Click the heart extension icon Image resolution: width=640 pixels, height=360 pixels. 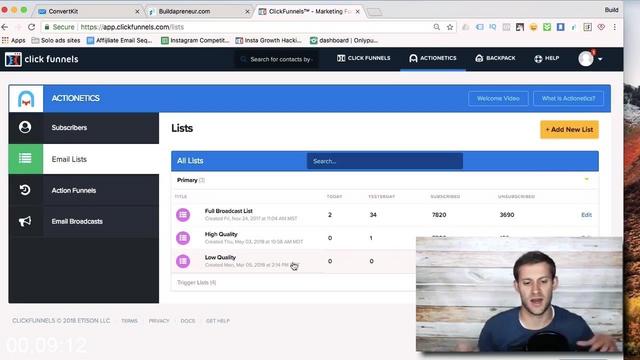(601, 27)
